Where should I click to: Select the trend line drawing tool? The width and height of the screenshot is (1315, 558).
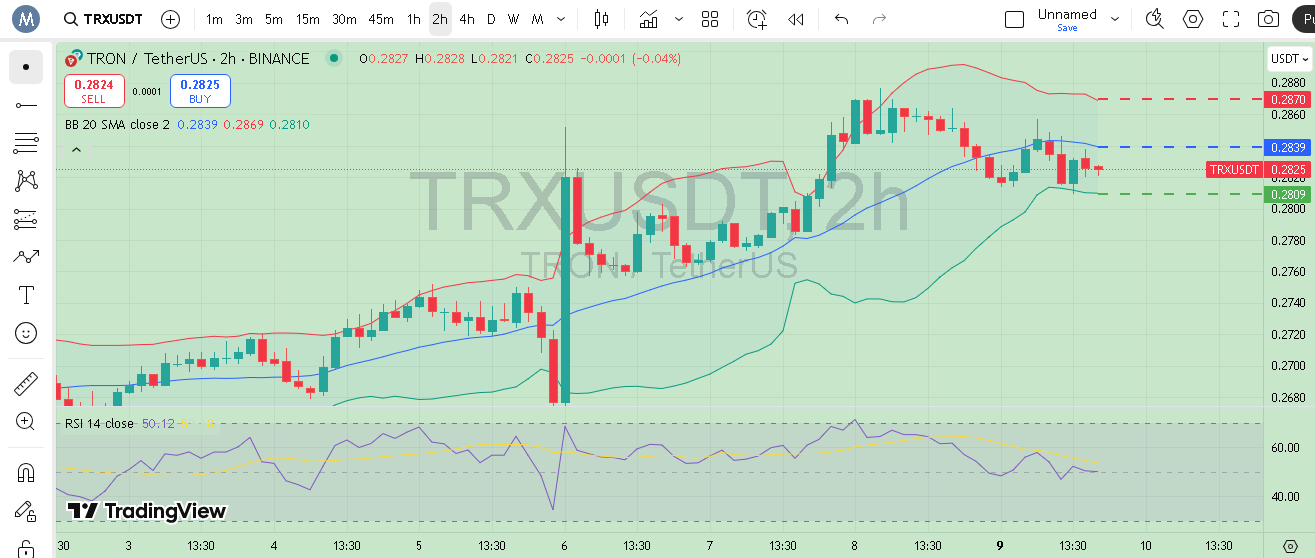pyautogui.click(x=26, y=105)
